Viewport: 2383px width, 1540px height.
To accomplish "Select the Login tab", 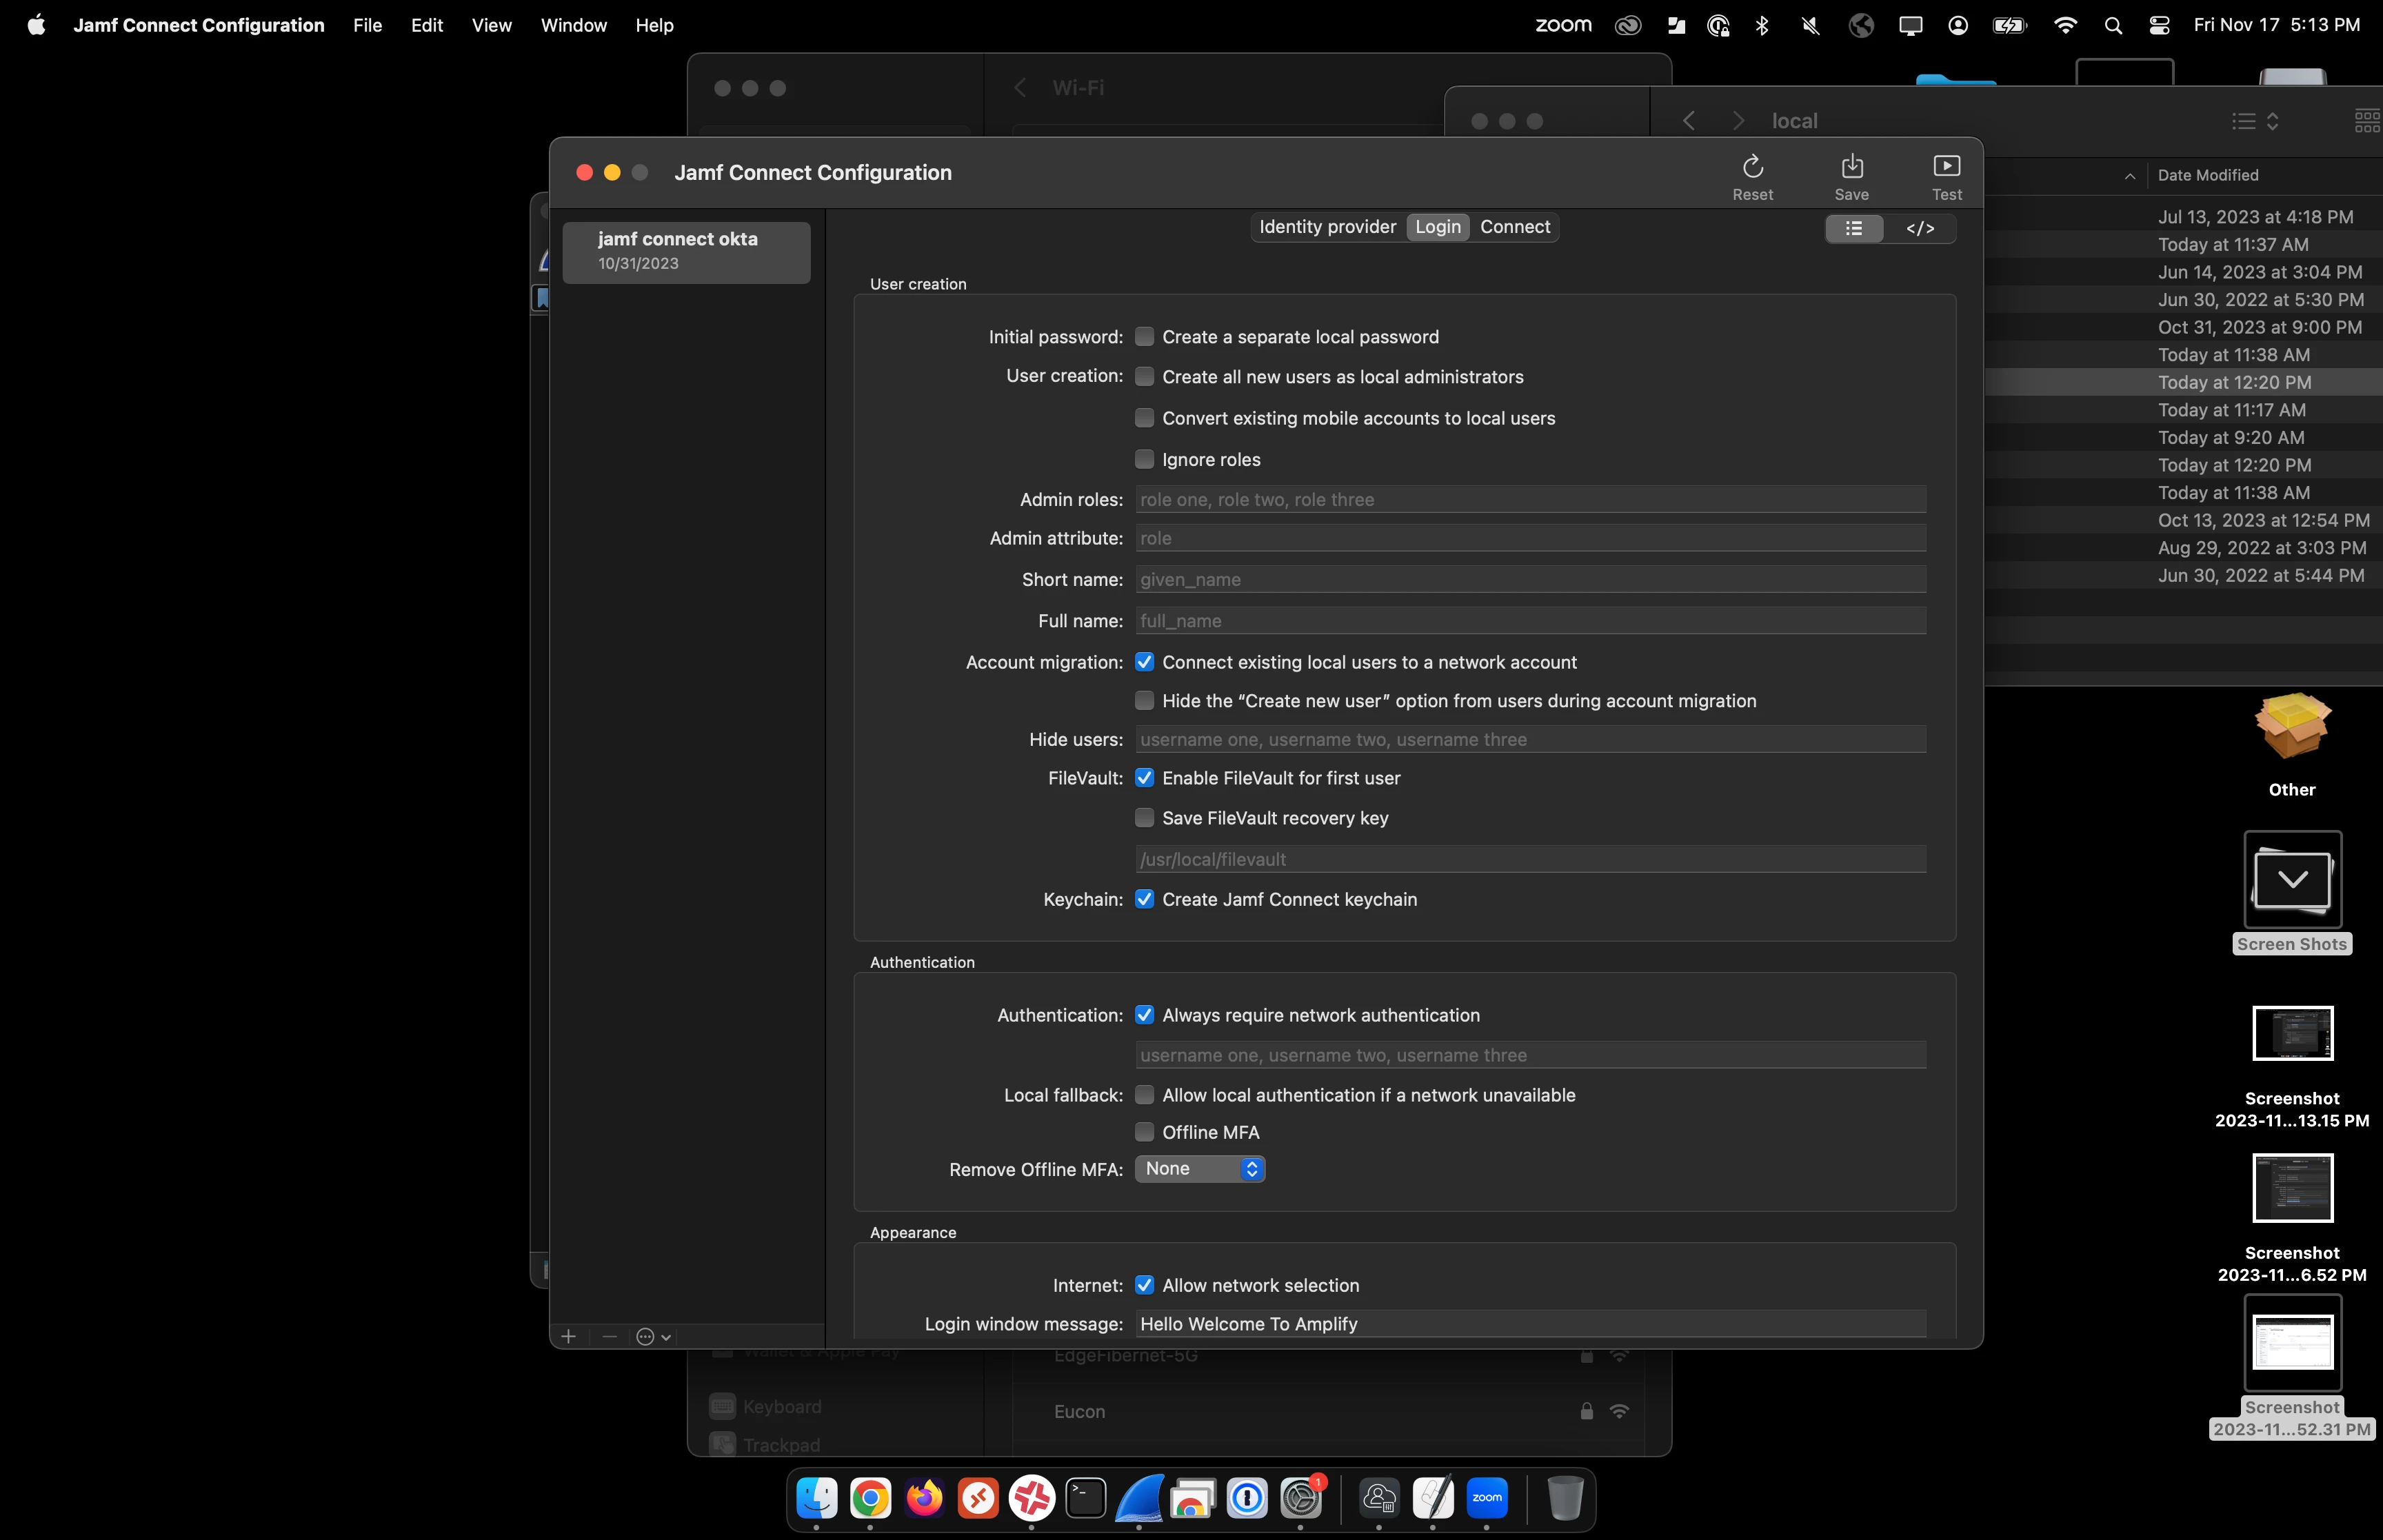I will pyautogui.click(x=1437, y=227).
